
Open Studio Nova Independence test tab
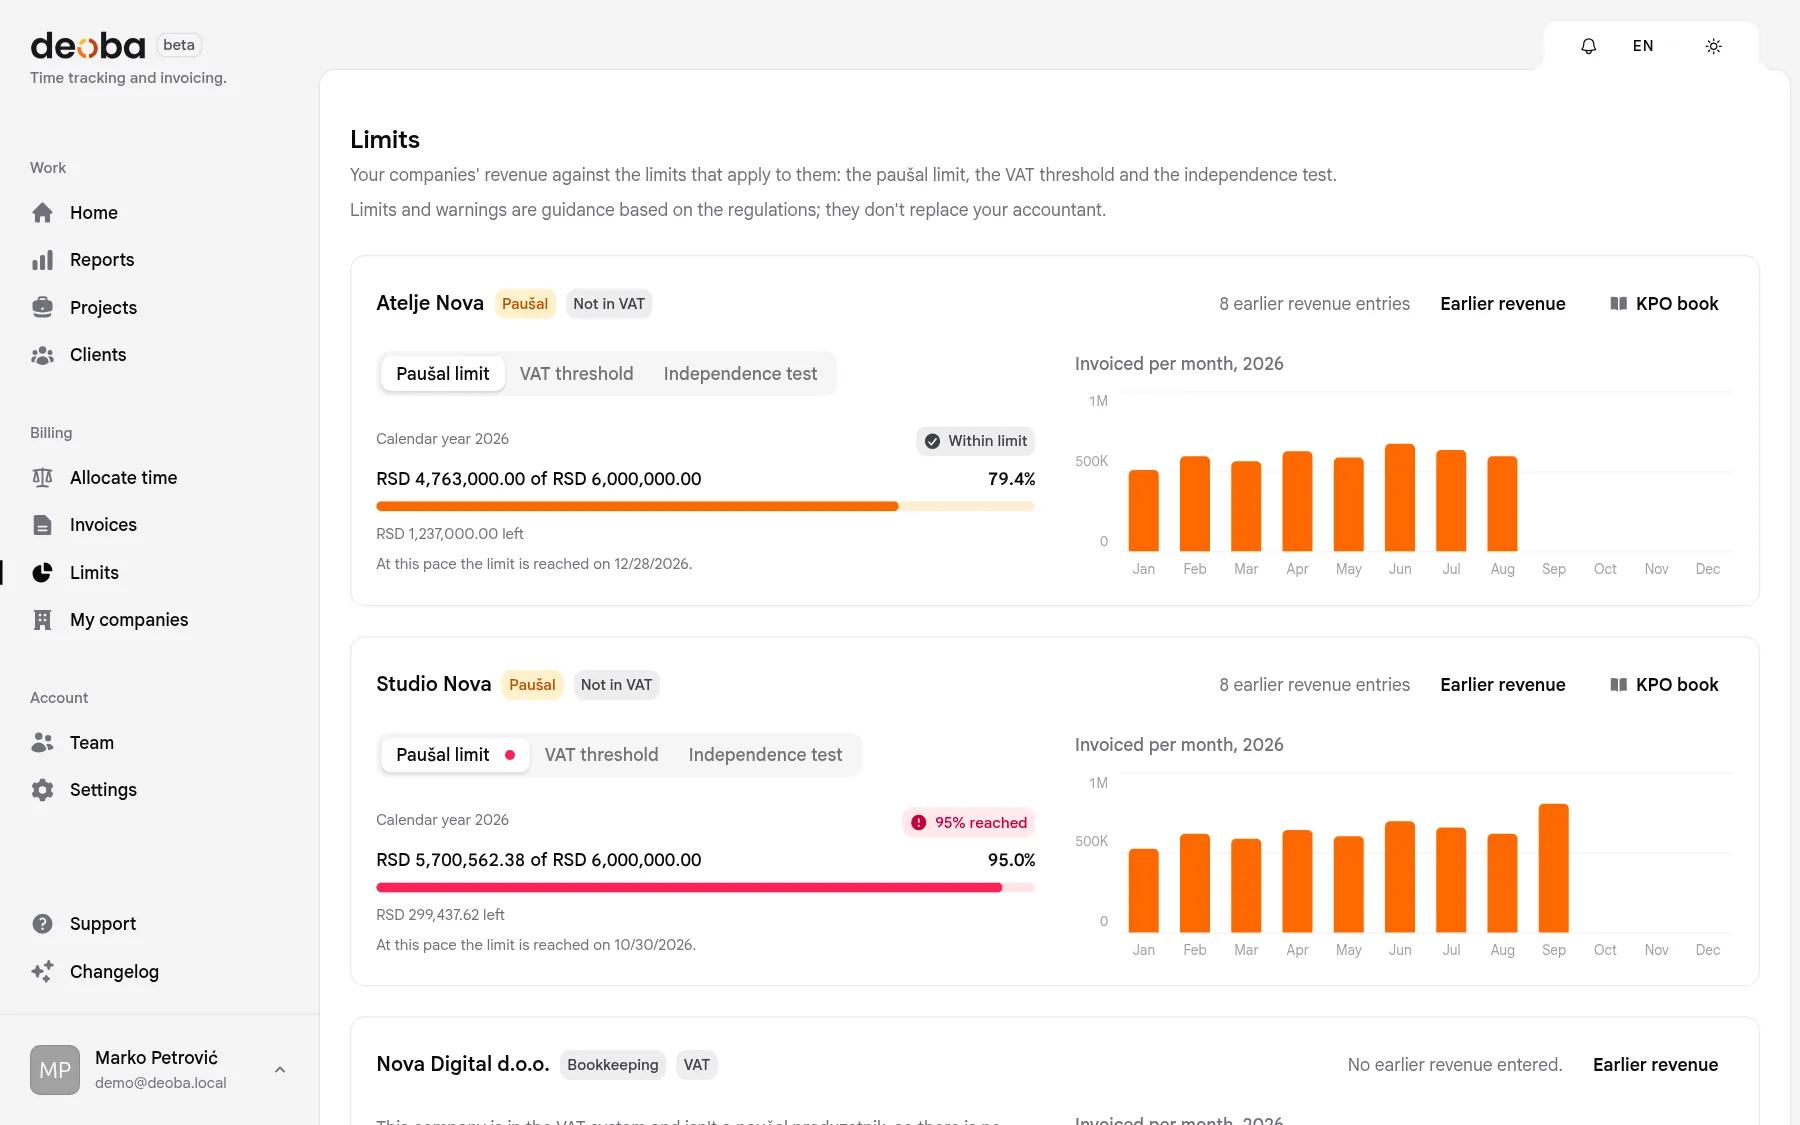click(x=765, y=755)
